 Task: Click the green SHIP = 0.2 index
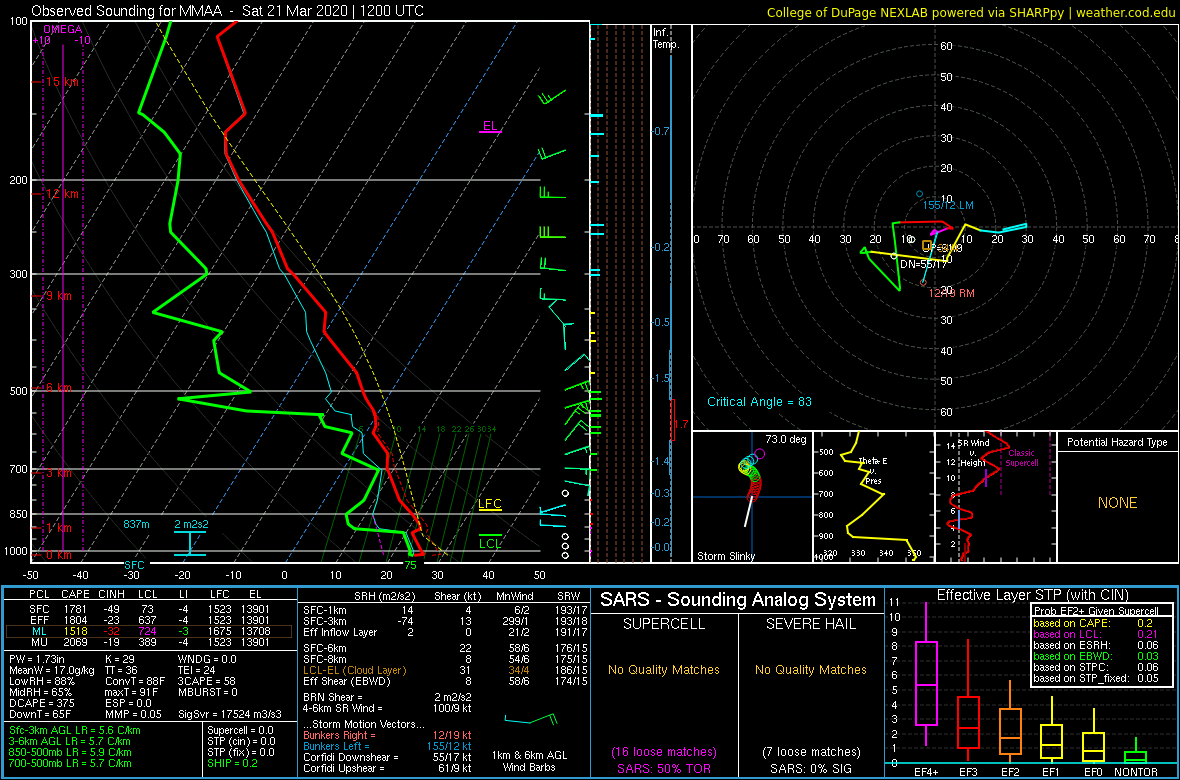(236, 763)
